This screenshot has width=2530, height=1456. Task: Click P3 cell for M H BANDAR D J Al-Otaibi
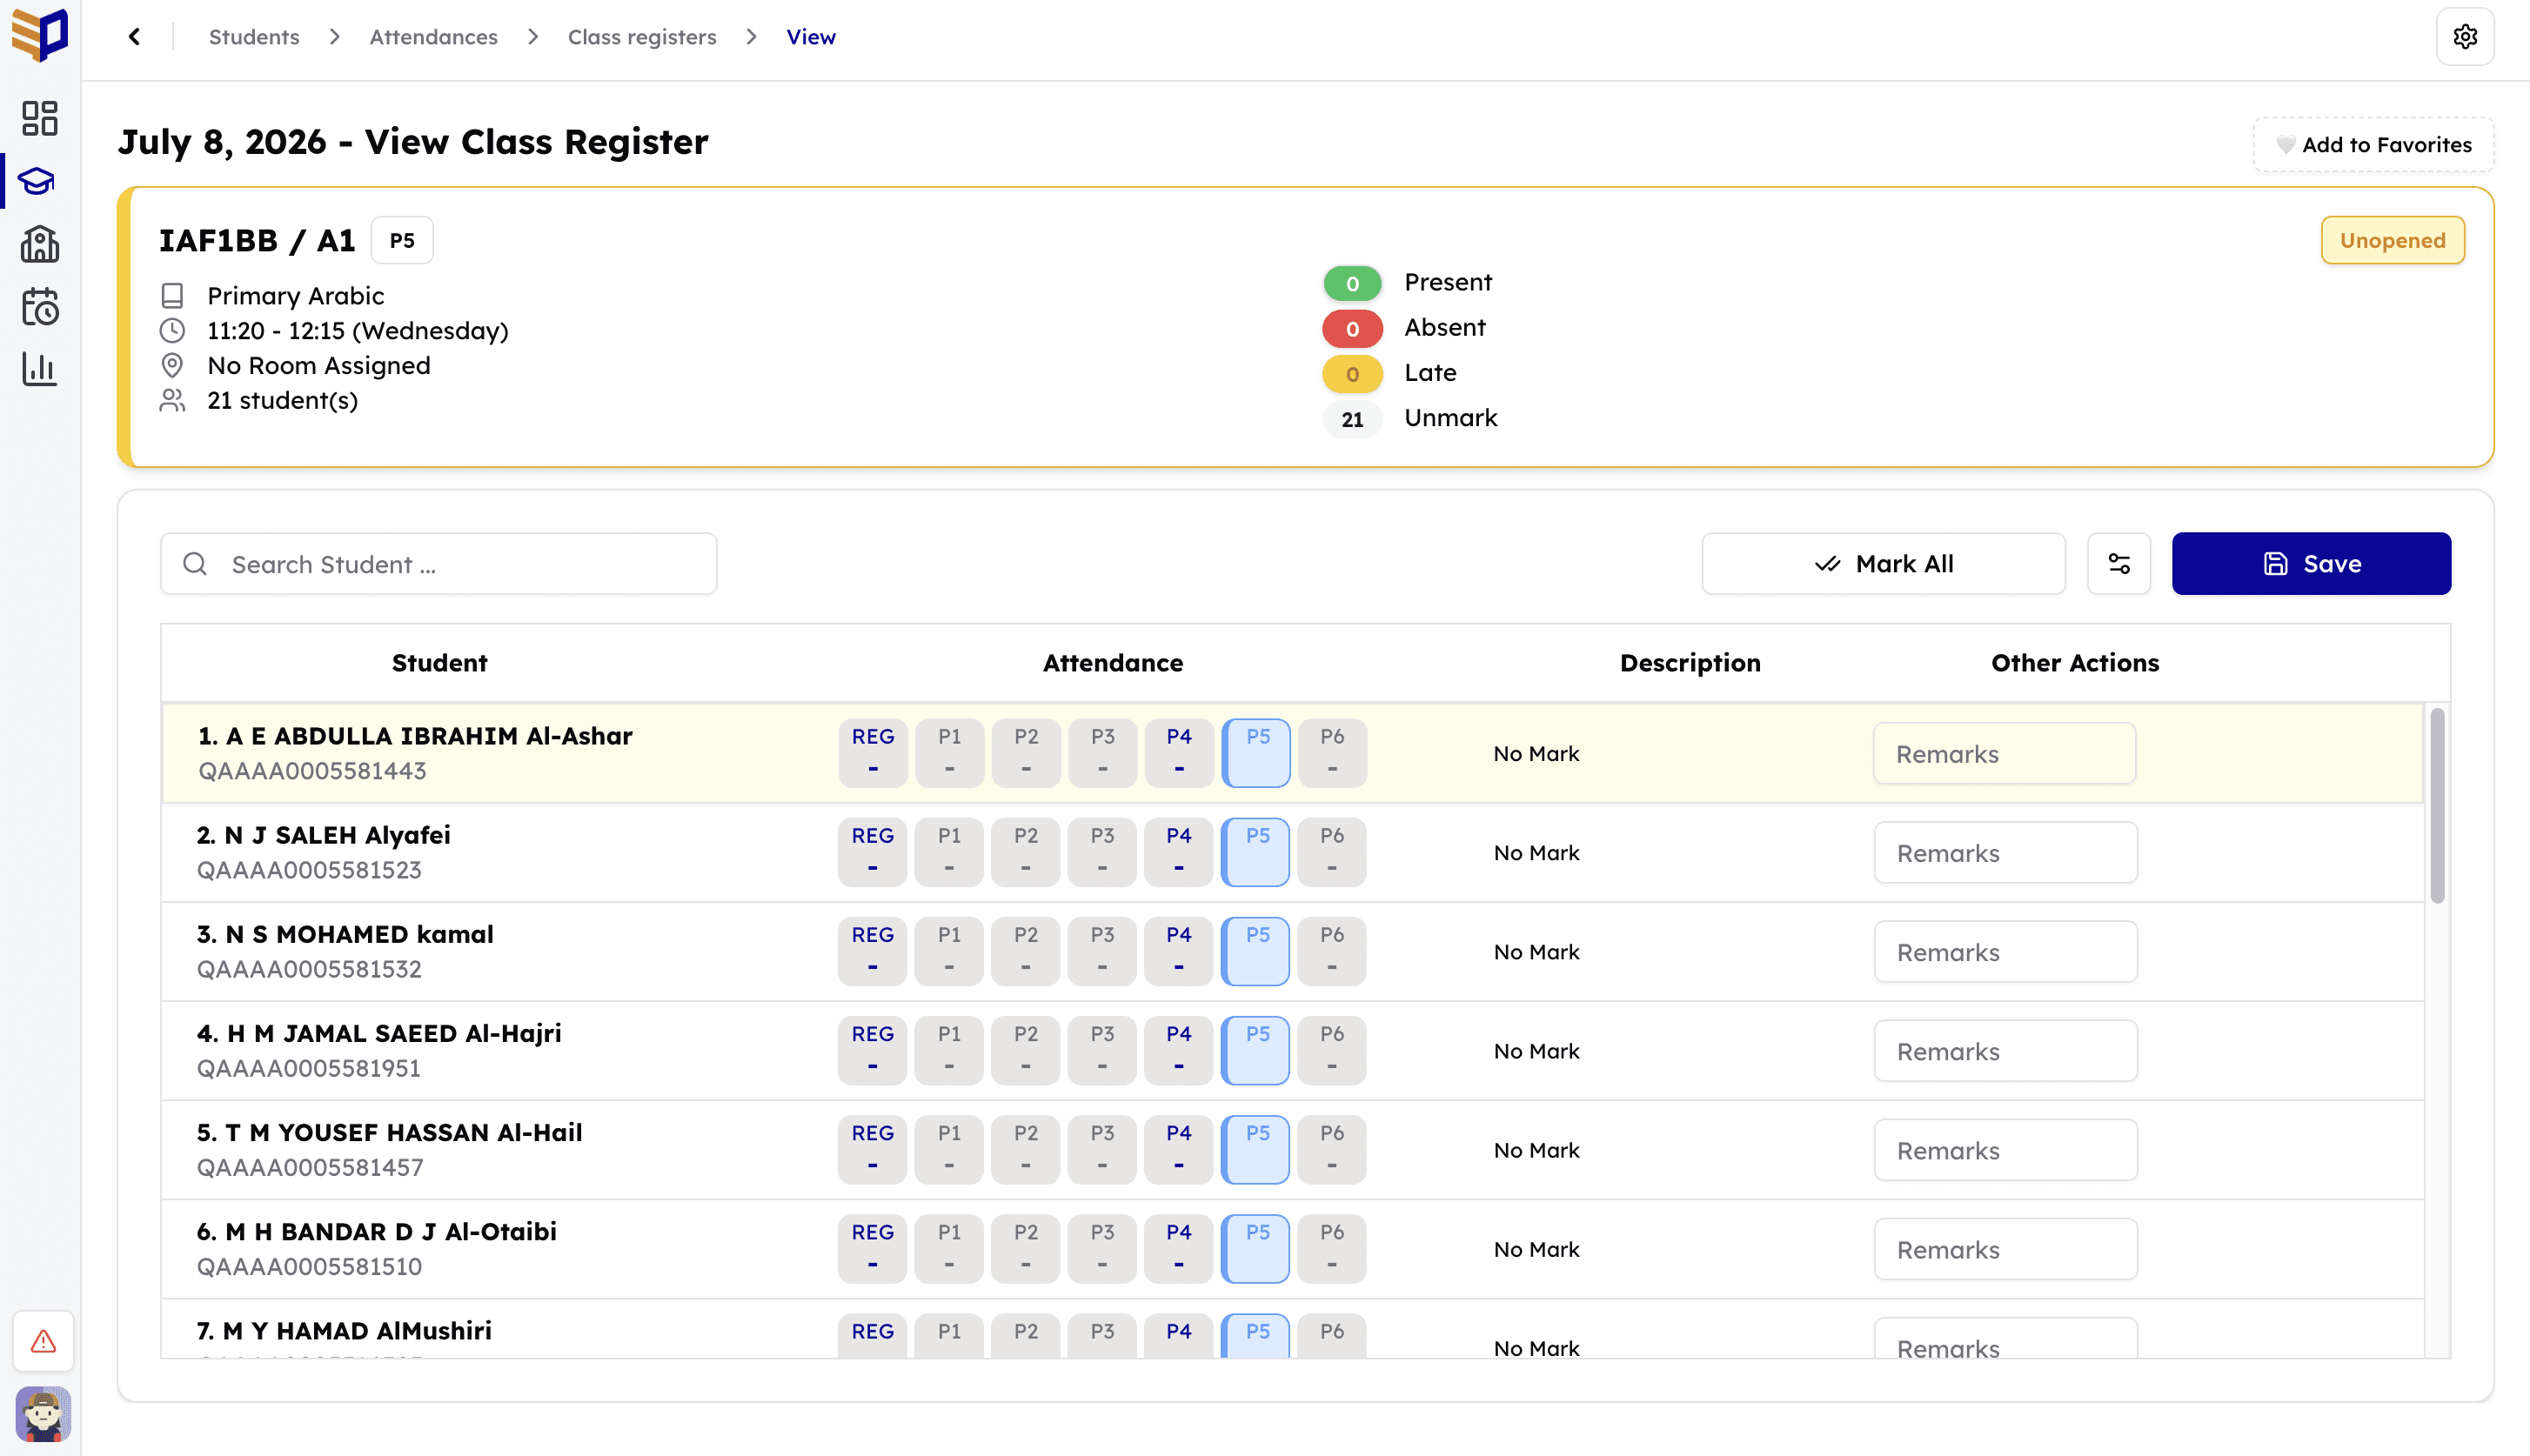click(x=1102, y=1248)
